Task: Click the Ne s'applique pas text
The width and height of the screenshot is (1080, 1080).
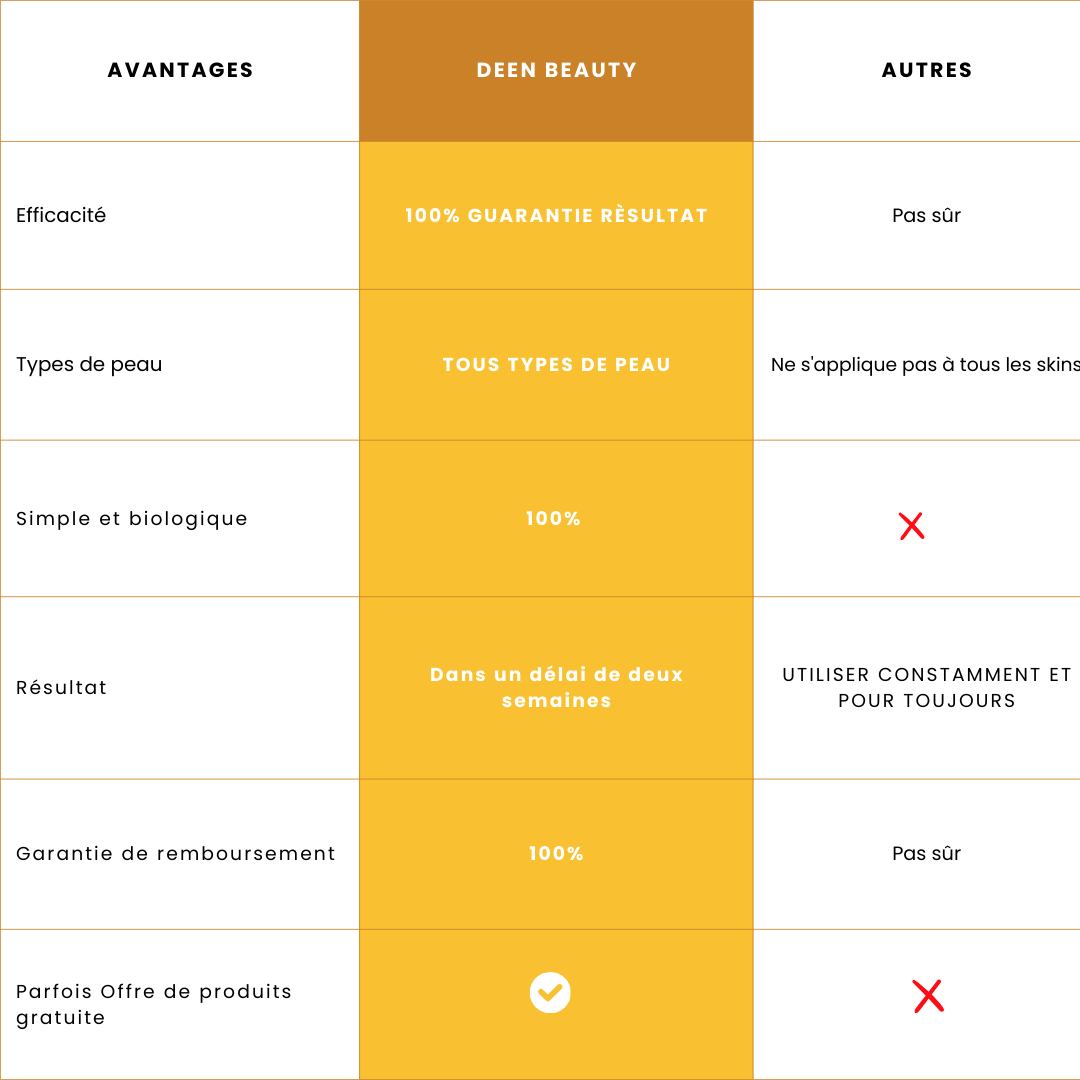Action: click(924, 364)
